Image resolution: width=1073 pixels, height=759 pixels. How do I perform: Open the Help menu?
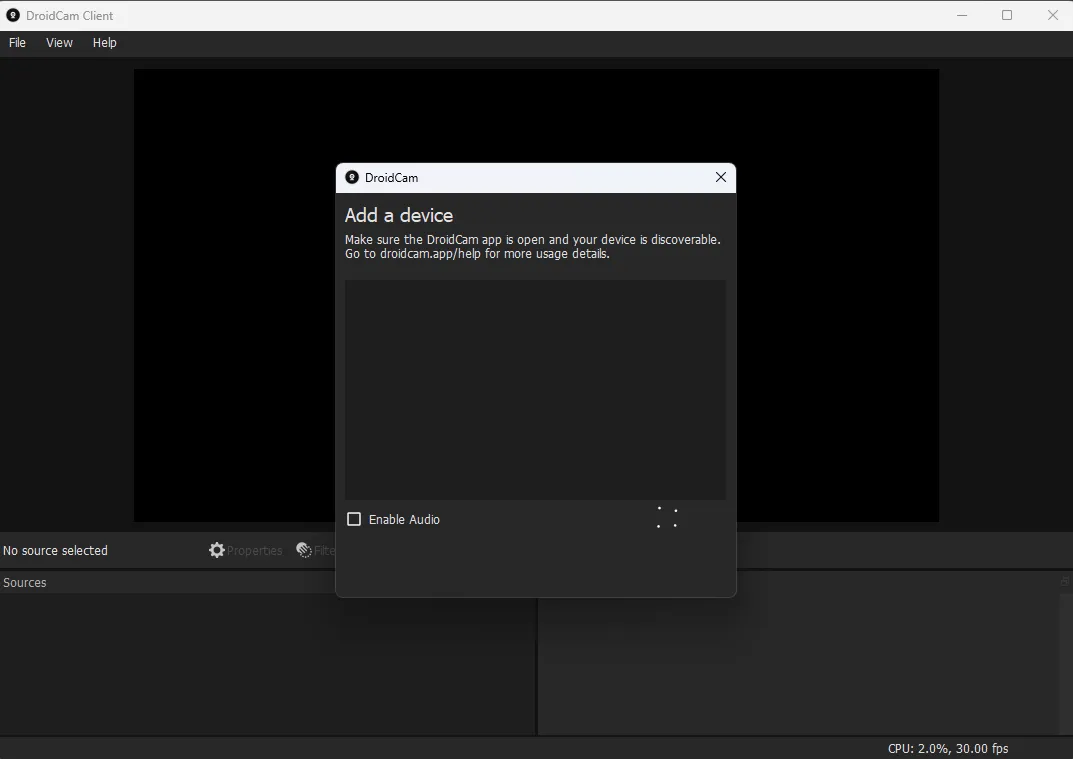click(105, 42)
